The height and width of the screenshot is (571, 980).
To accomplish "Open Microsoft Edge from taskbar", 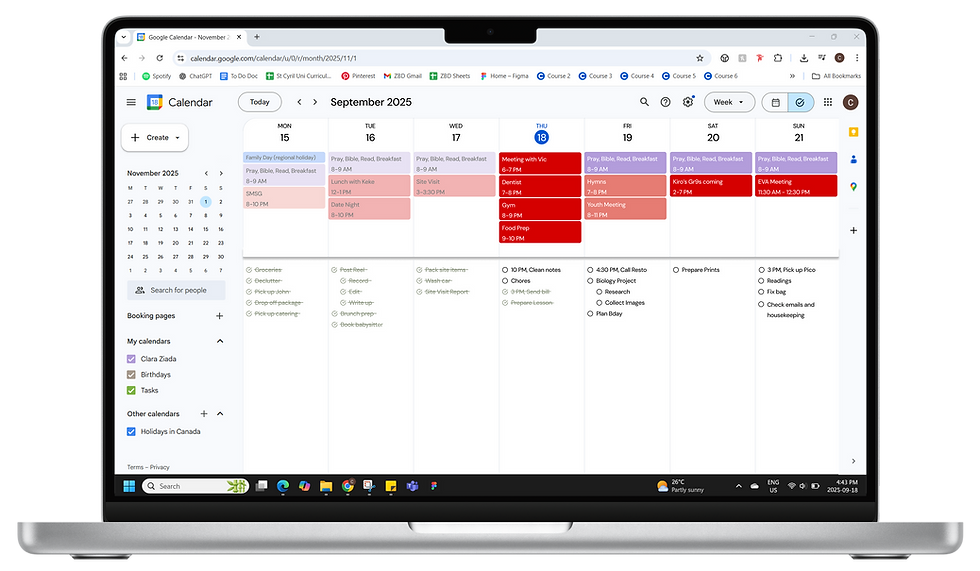I will coord(282,486).
